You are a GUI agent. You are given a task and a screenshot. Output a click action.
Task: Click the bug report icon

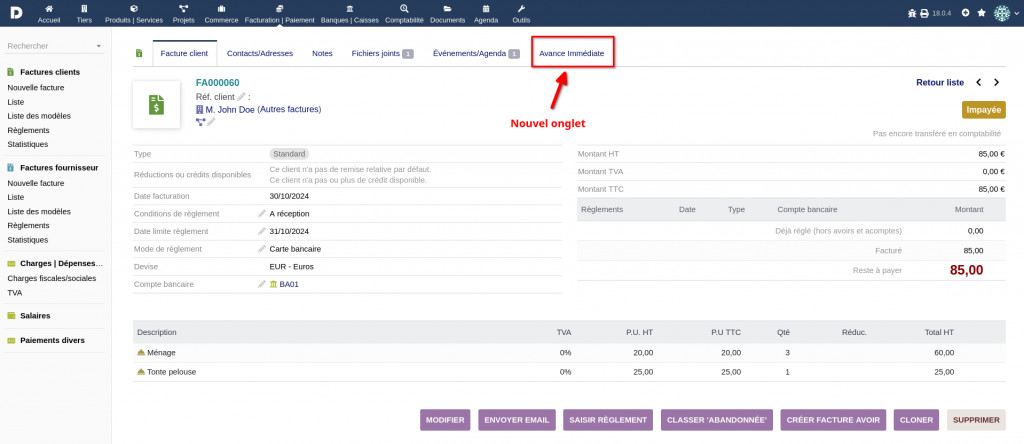(x=910, y=13)
